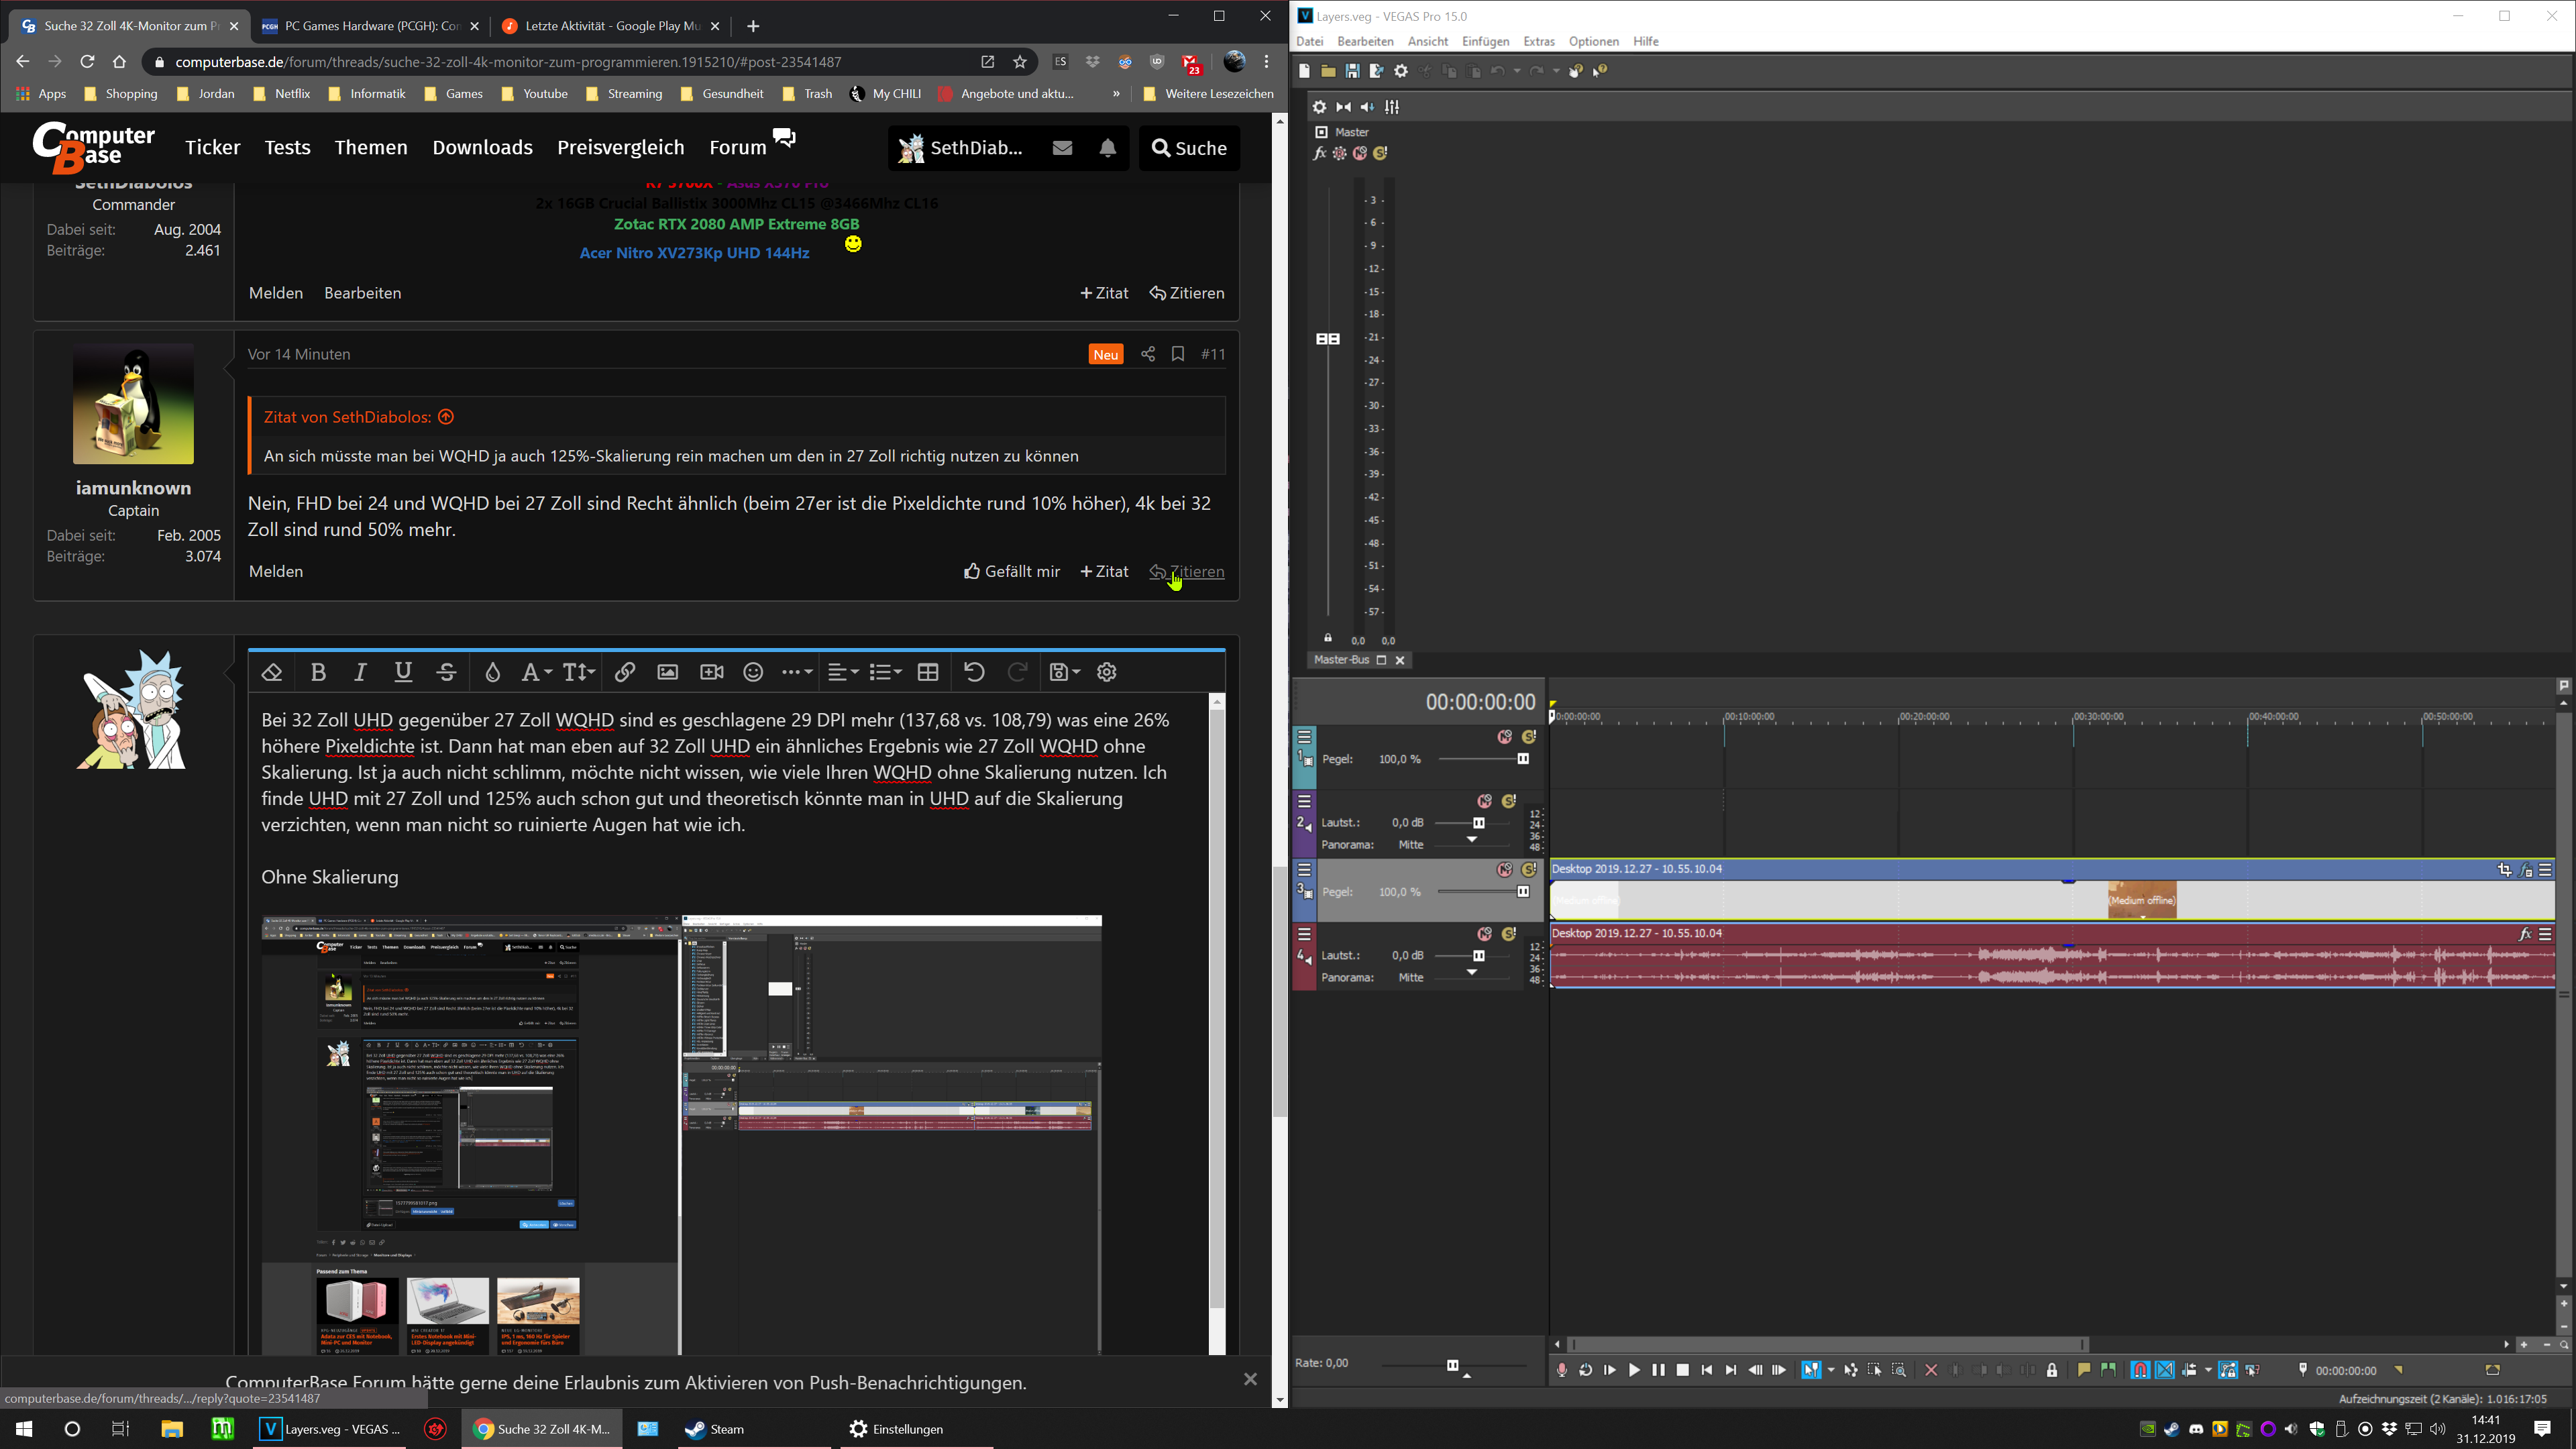The image size is (2576, 1449).
Task: Click the What's This help cursor icon
Action: tap(1600, 71)
